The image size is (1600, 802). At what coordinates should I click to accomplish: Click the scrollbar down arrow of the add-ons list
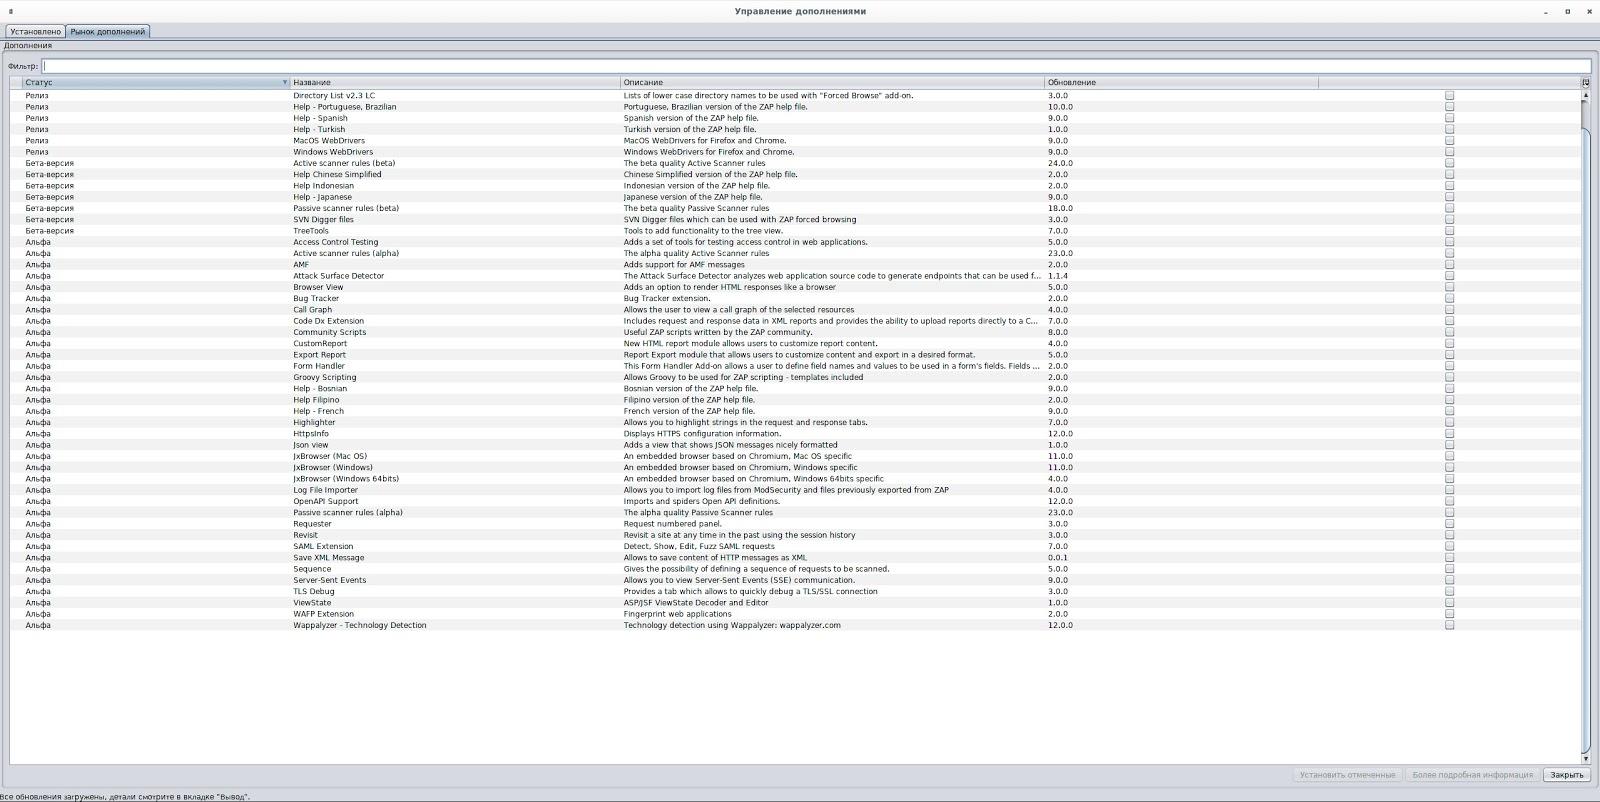(1585, 759)
